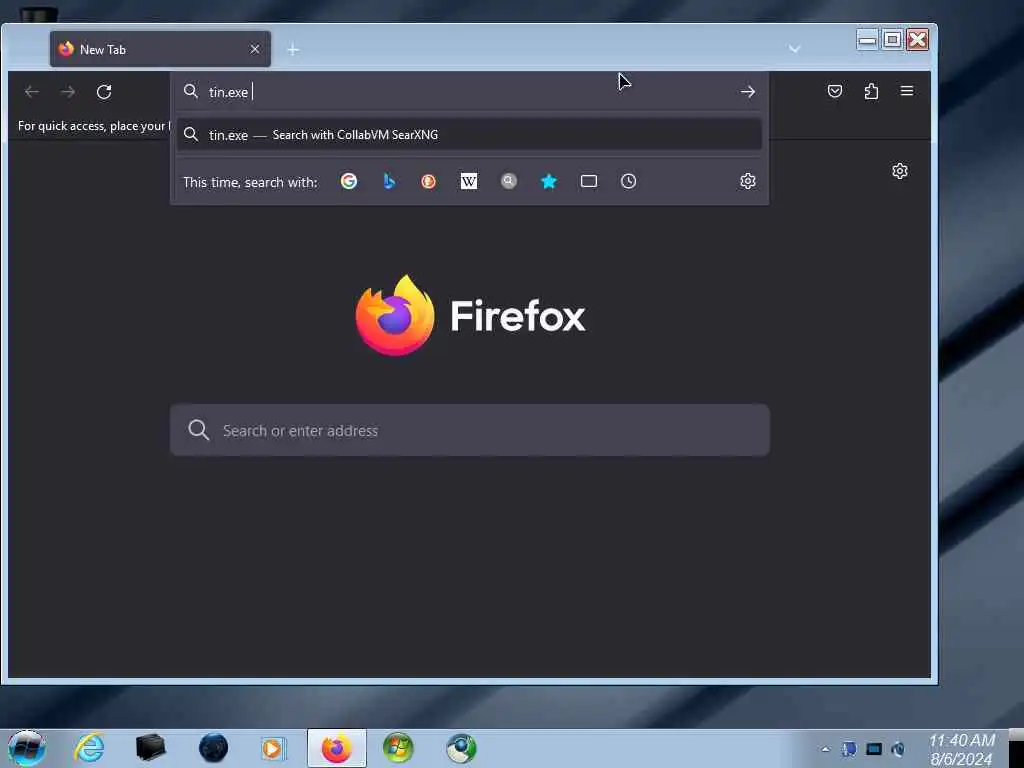Open the Windows flag orb taskbar icon

pos(398,748)
